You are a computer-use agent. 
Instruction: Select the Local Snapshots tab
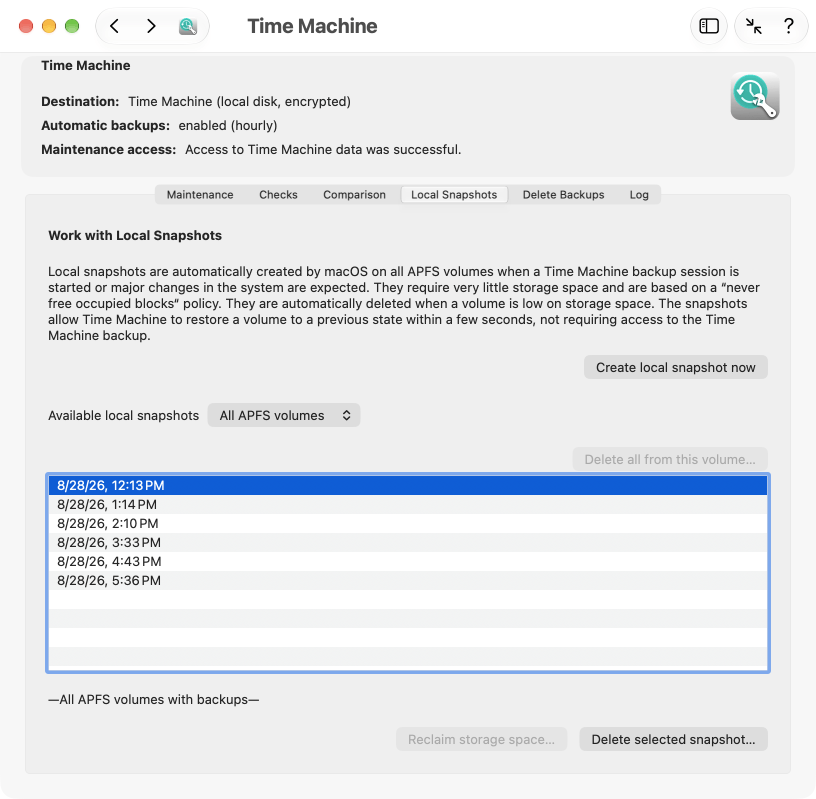tap(454, 195)
